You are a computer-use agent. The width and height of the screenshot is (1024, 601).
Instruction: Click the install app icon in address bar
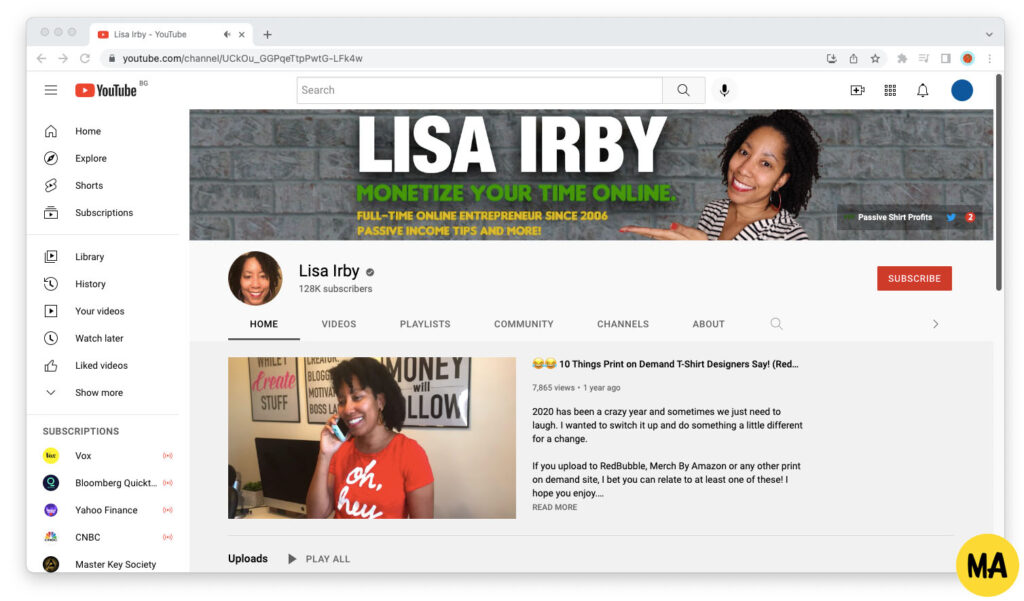point(831,58)
